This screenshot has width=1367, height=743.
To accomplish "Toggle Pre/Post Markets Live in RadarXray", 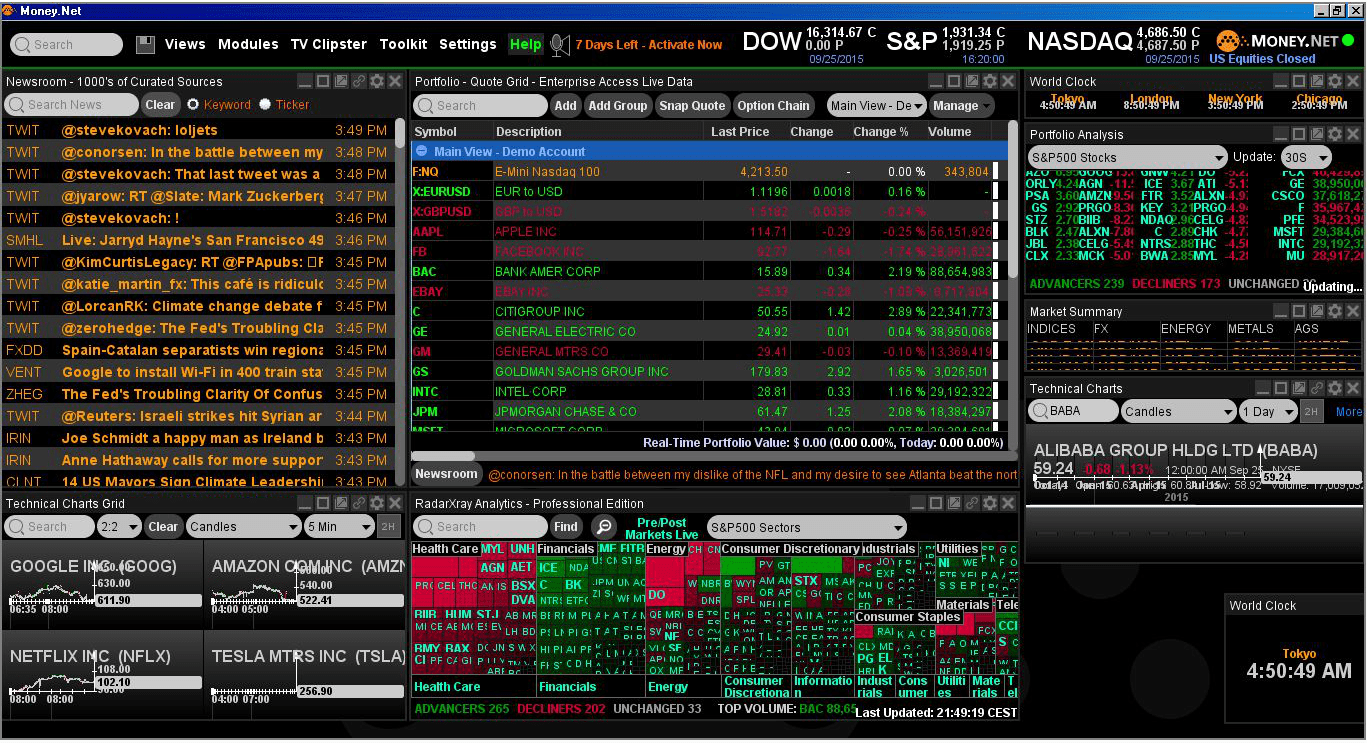I will pos(661,528).
